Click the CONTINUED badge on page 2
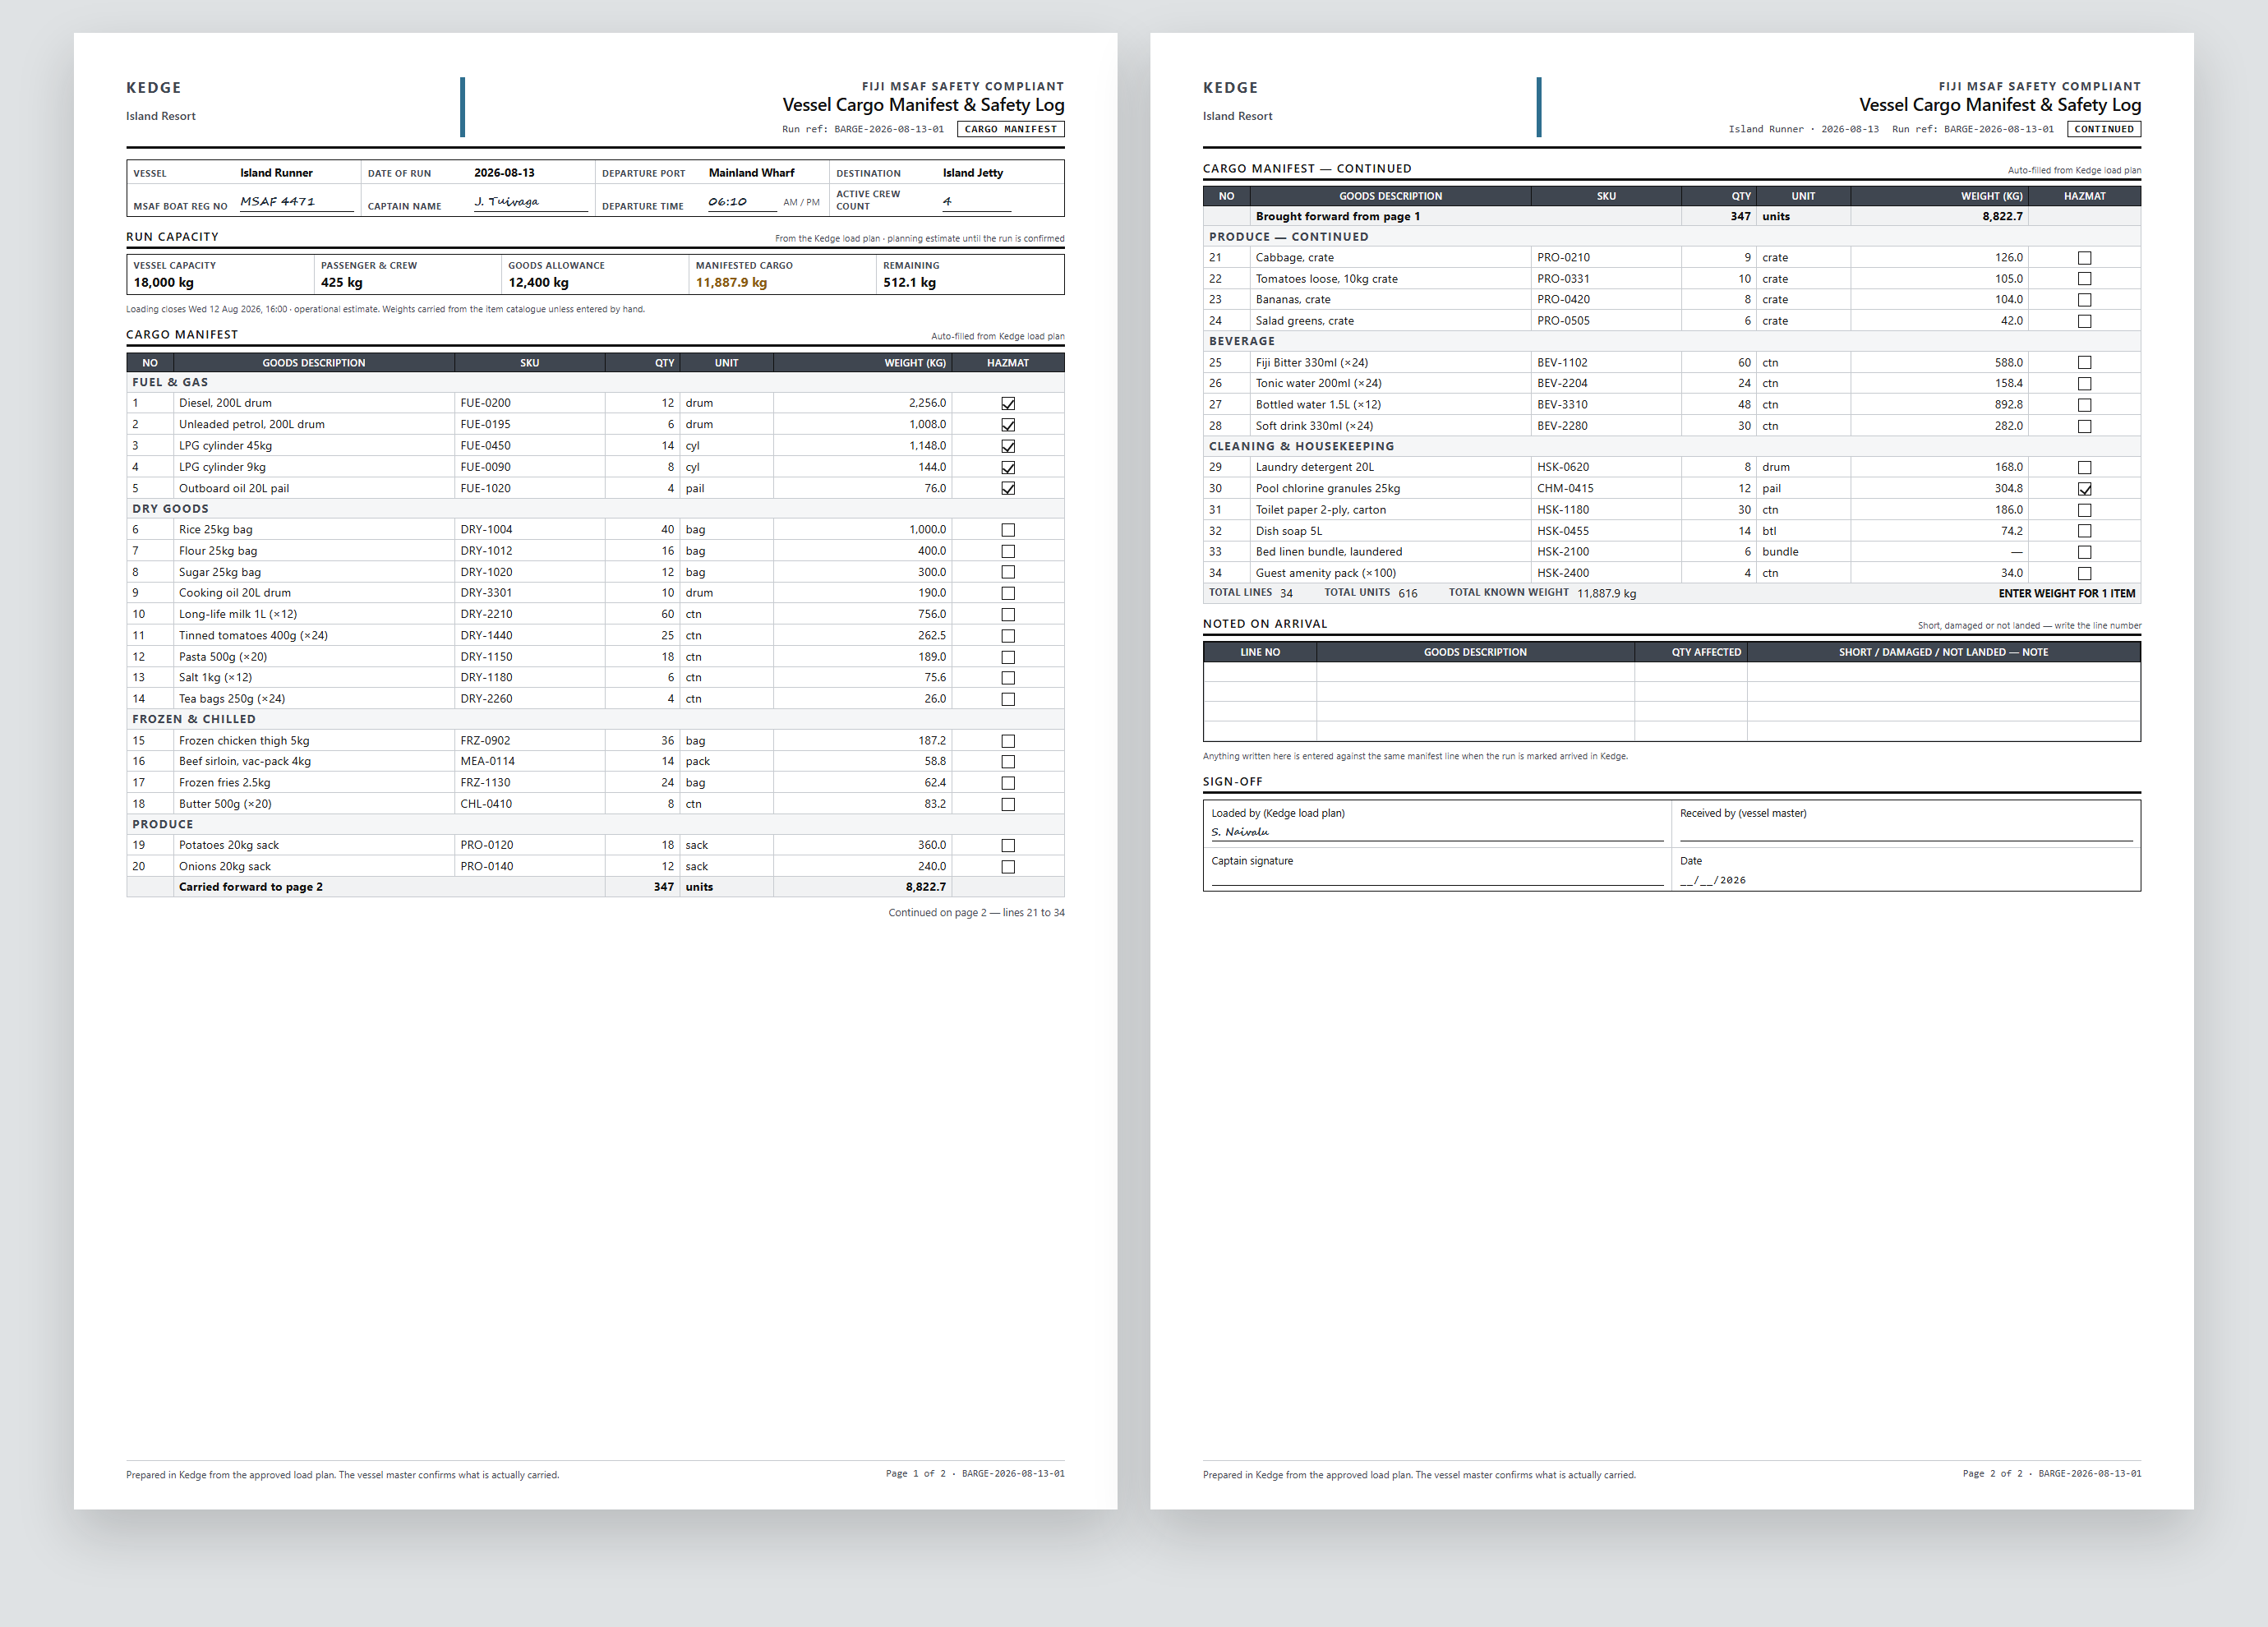The height and width of the screenshot is (1627, 2268). (x=2104, y=129)
